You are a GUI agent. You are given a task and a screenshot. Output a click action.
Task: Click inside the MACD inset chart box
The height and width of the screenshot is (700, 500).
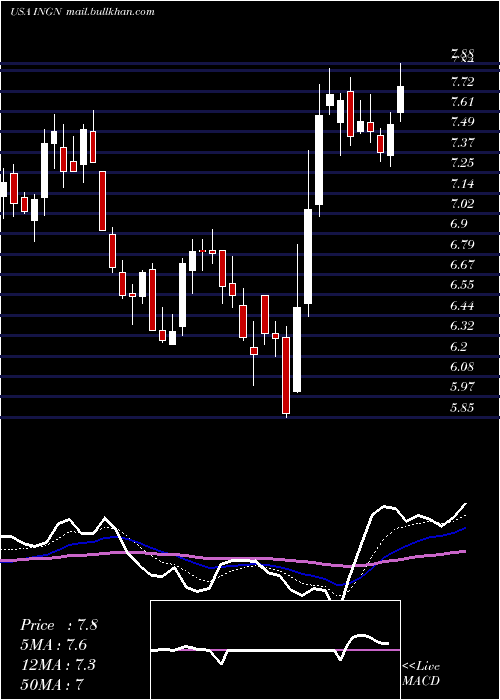[x=275, y=650]
